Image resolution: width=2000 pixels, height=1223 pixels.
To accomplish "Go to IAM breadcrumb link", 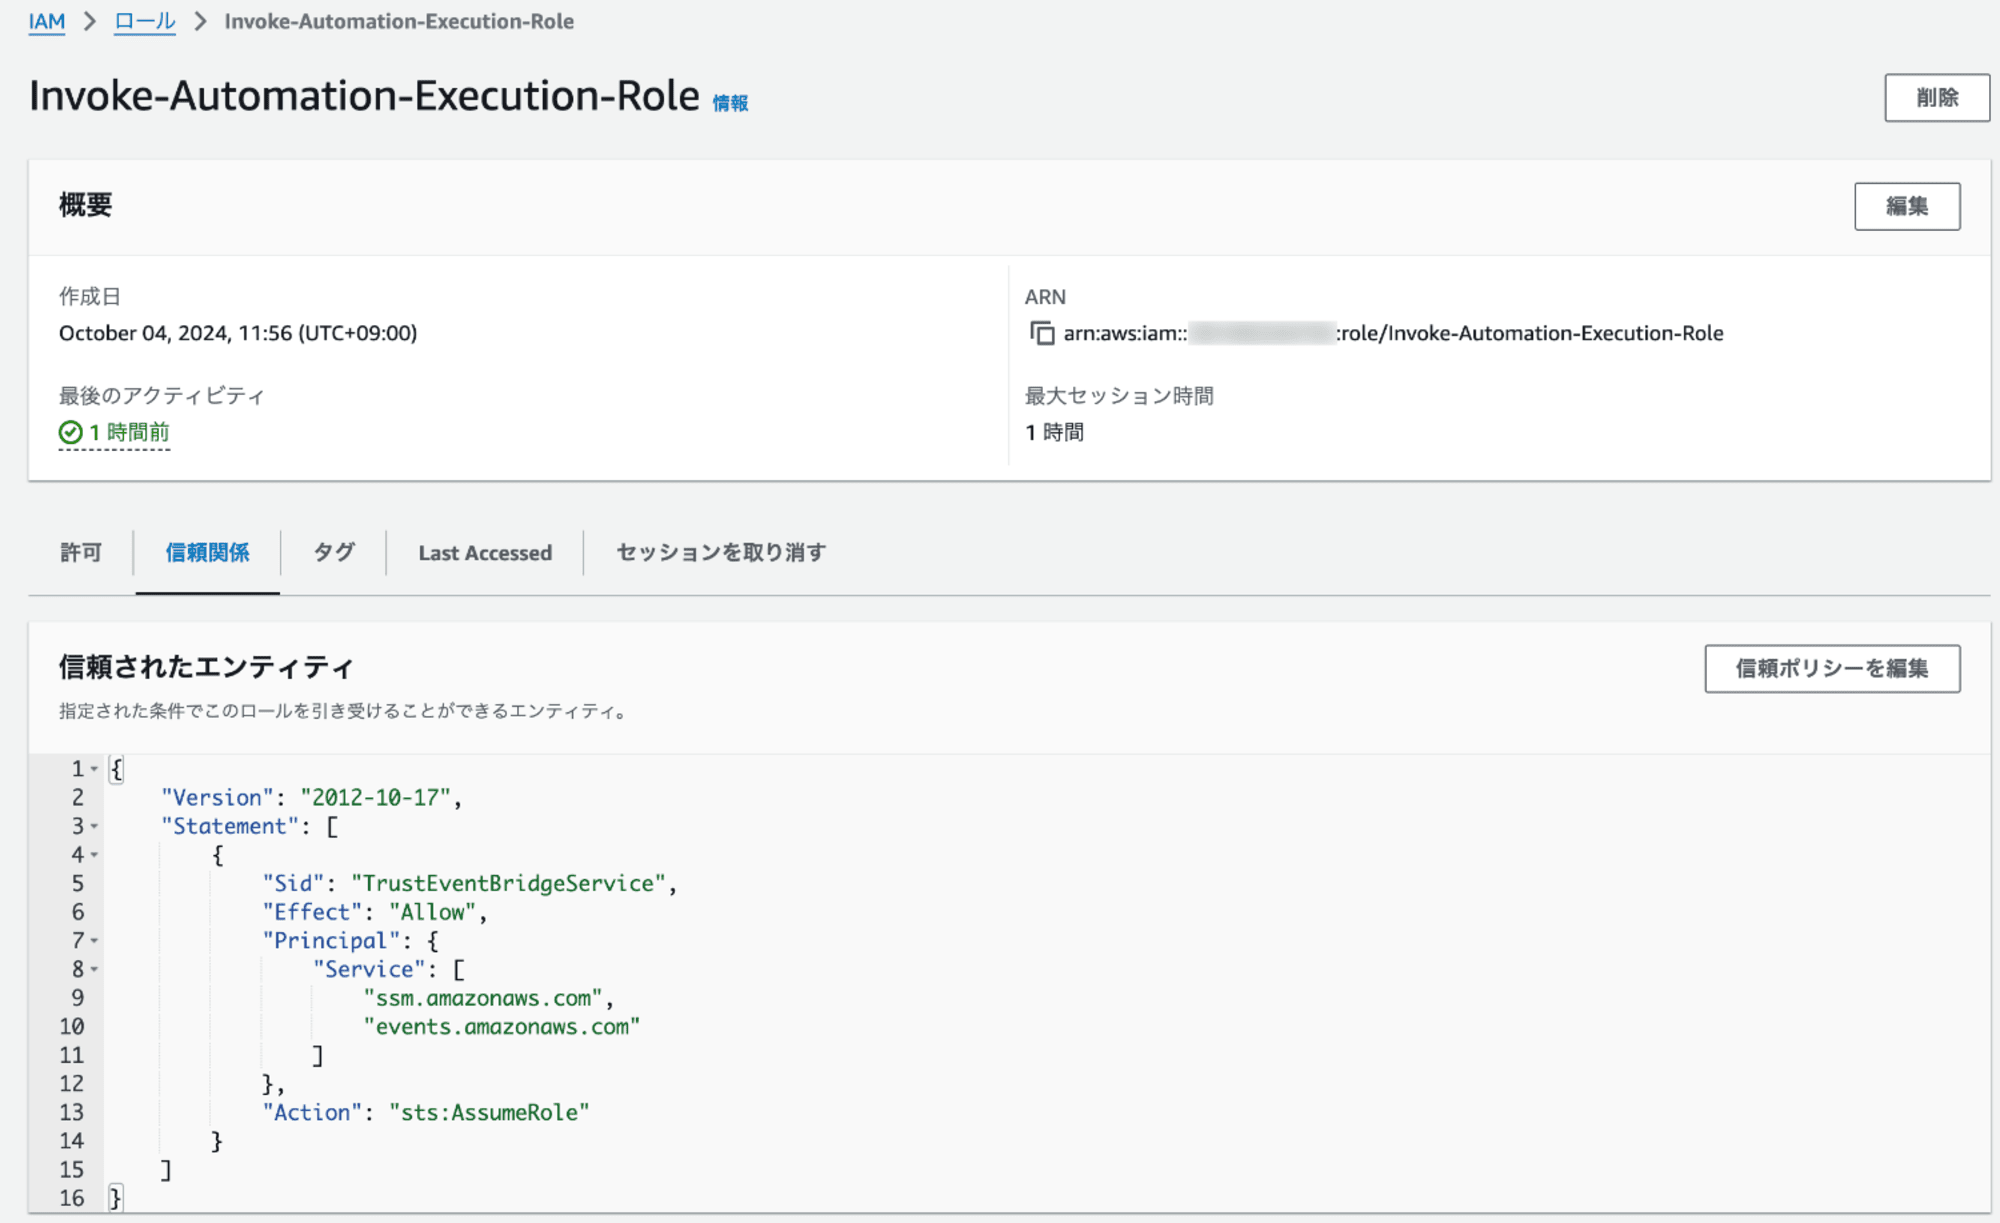I will tap(47, 21).
